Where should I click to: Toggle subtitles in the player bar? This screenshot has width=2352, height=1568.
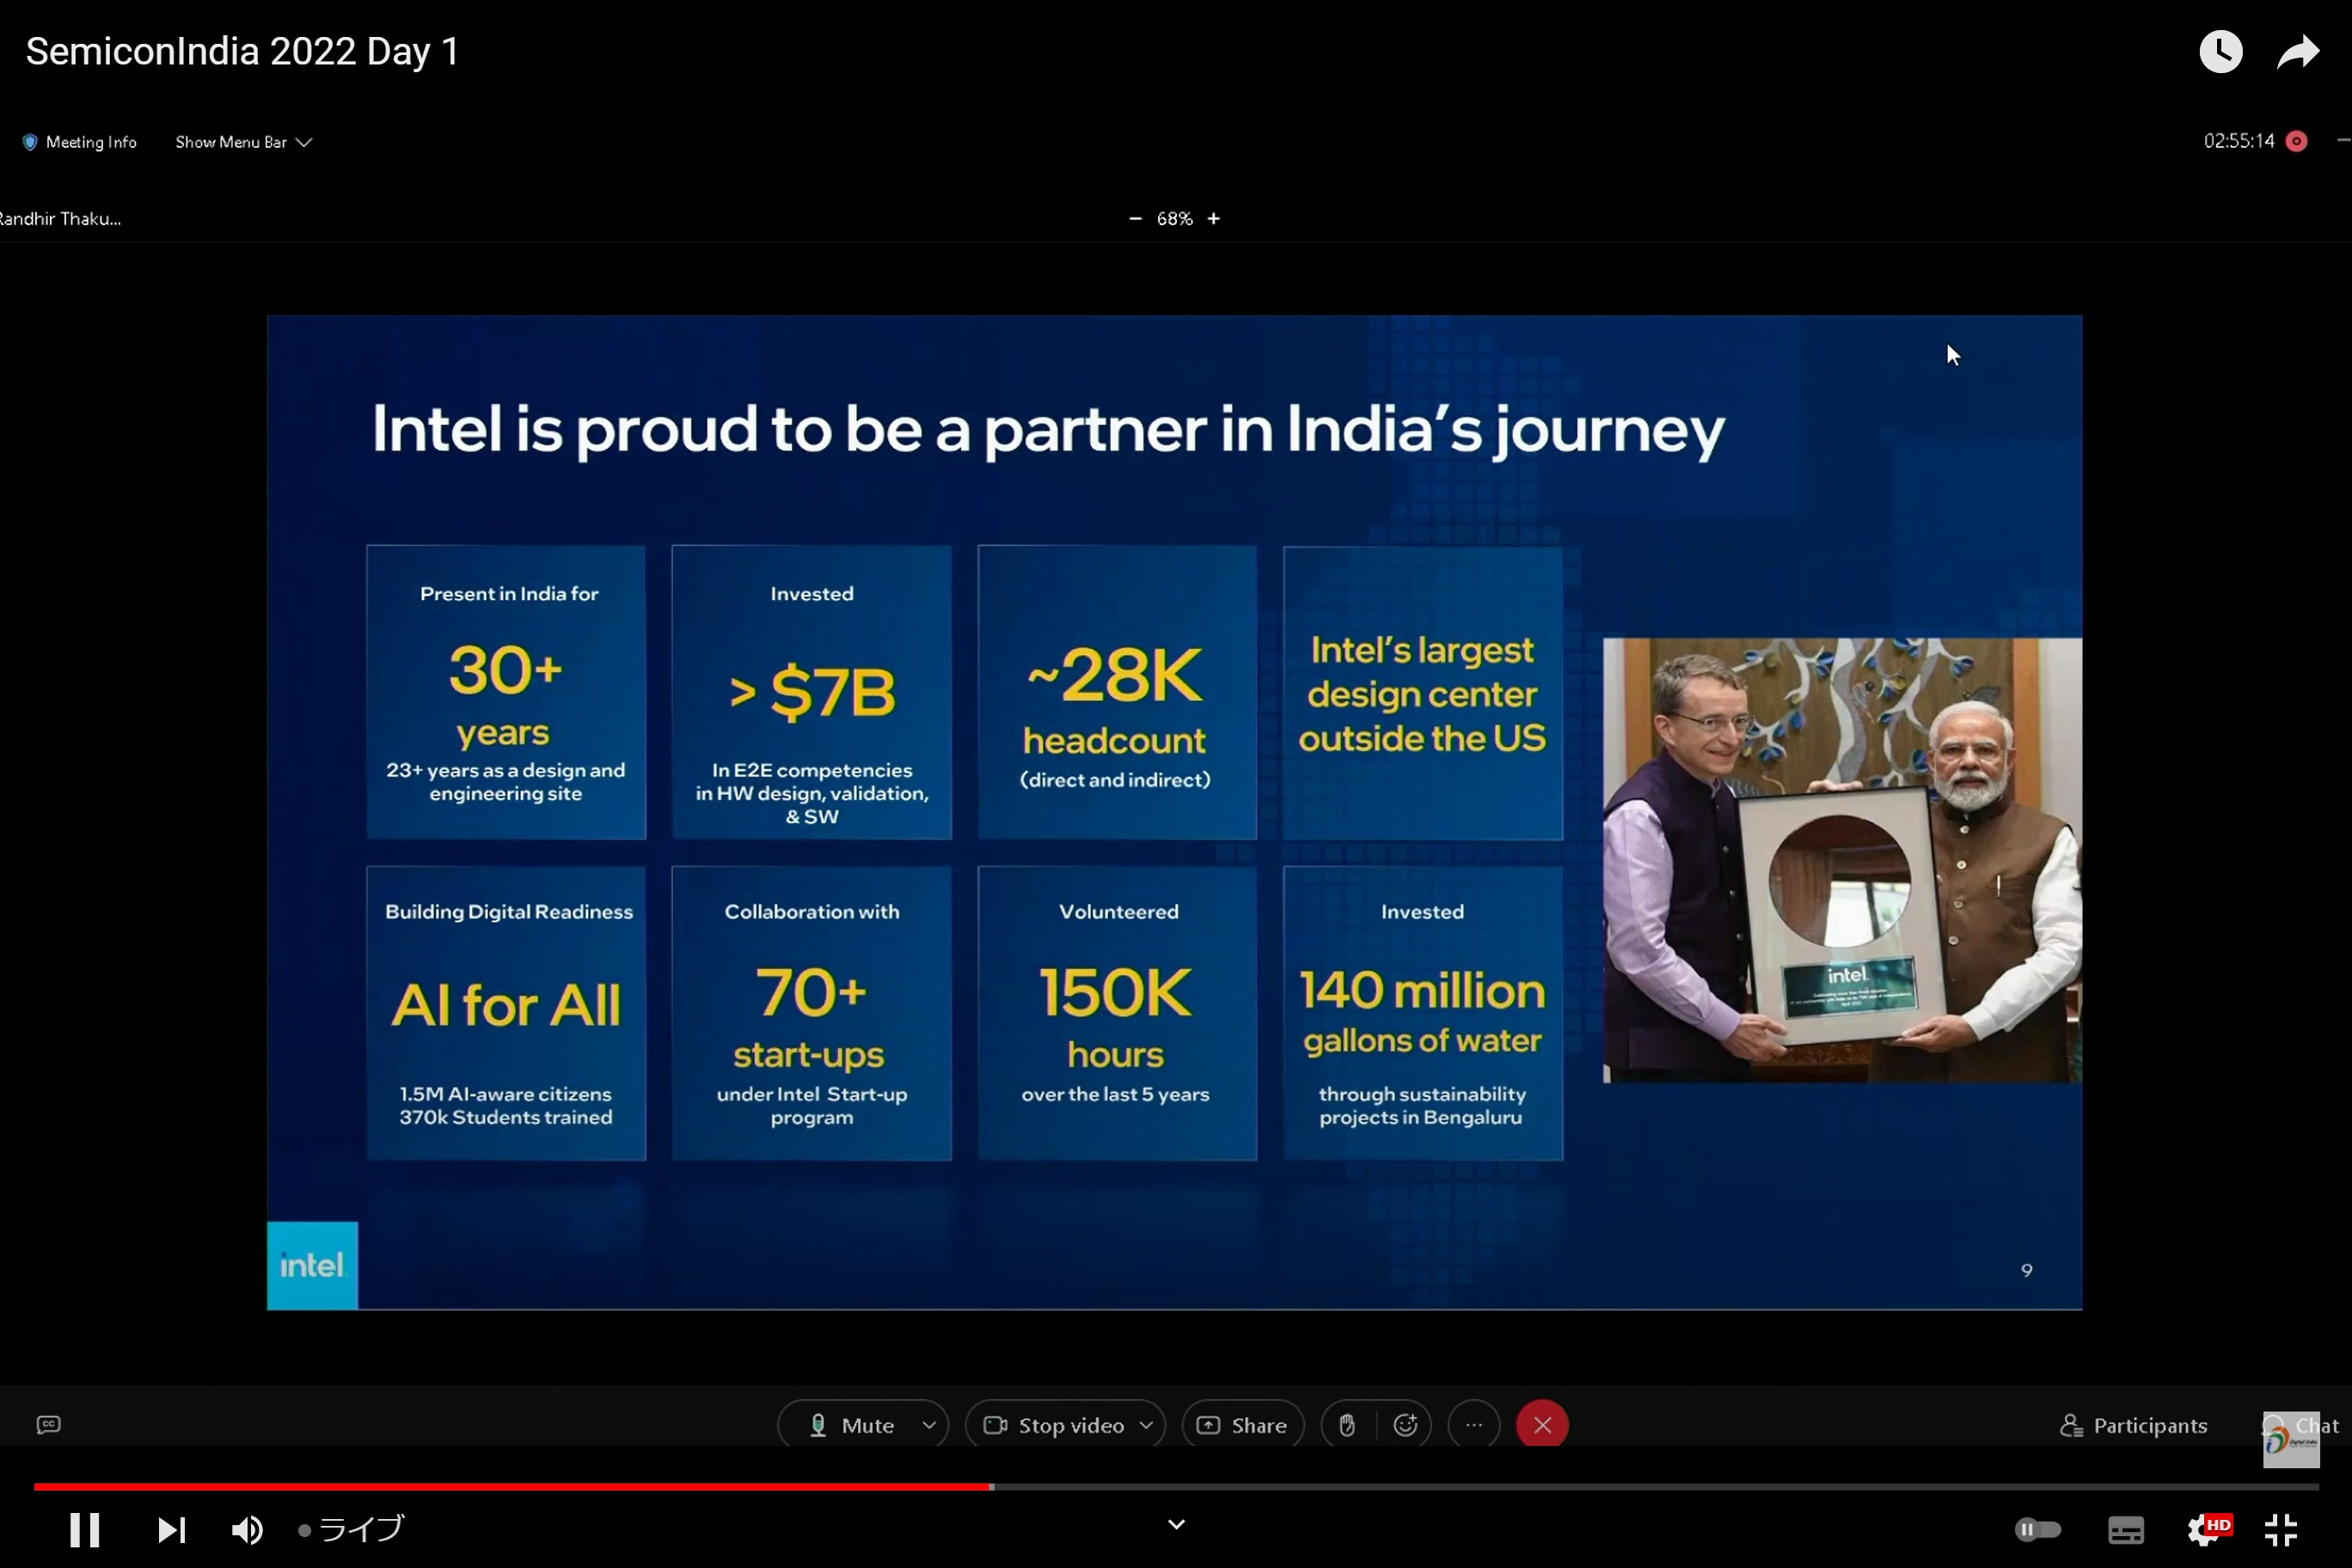pos(2125,1529)
